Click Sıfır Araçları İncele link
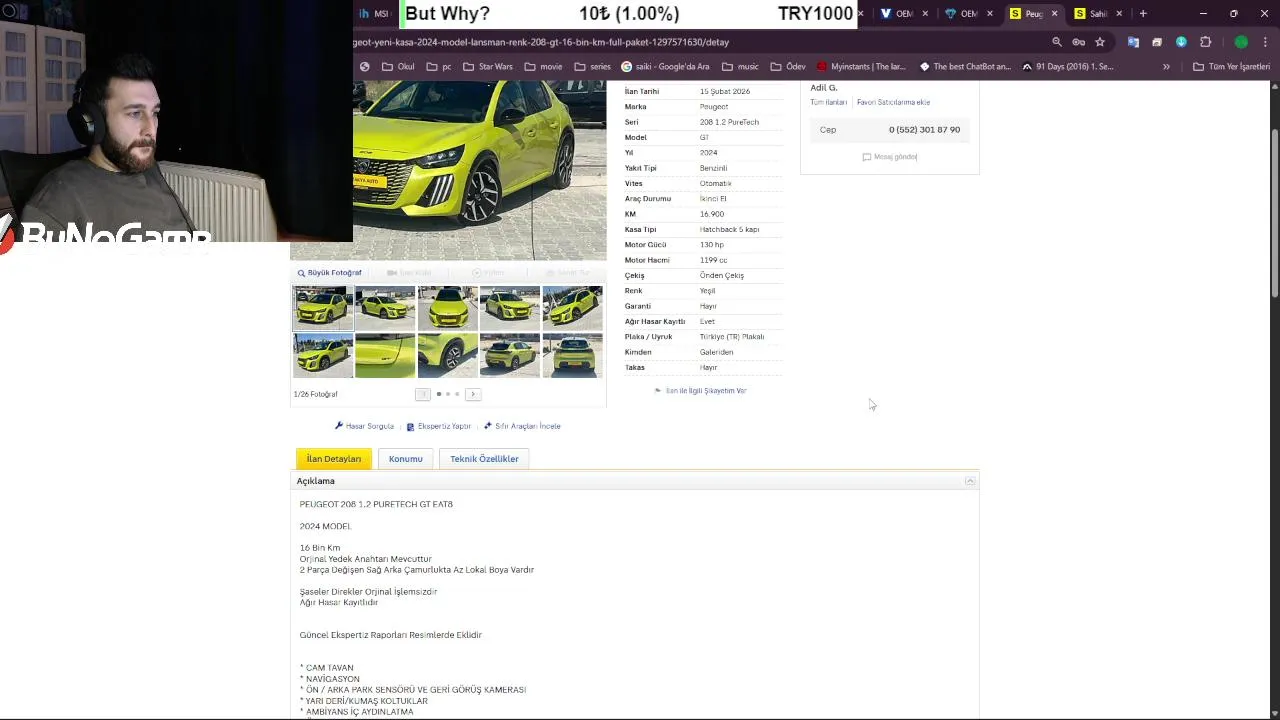 click(522, 426)
